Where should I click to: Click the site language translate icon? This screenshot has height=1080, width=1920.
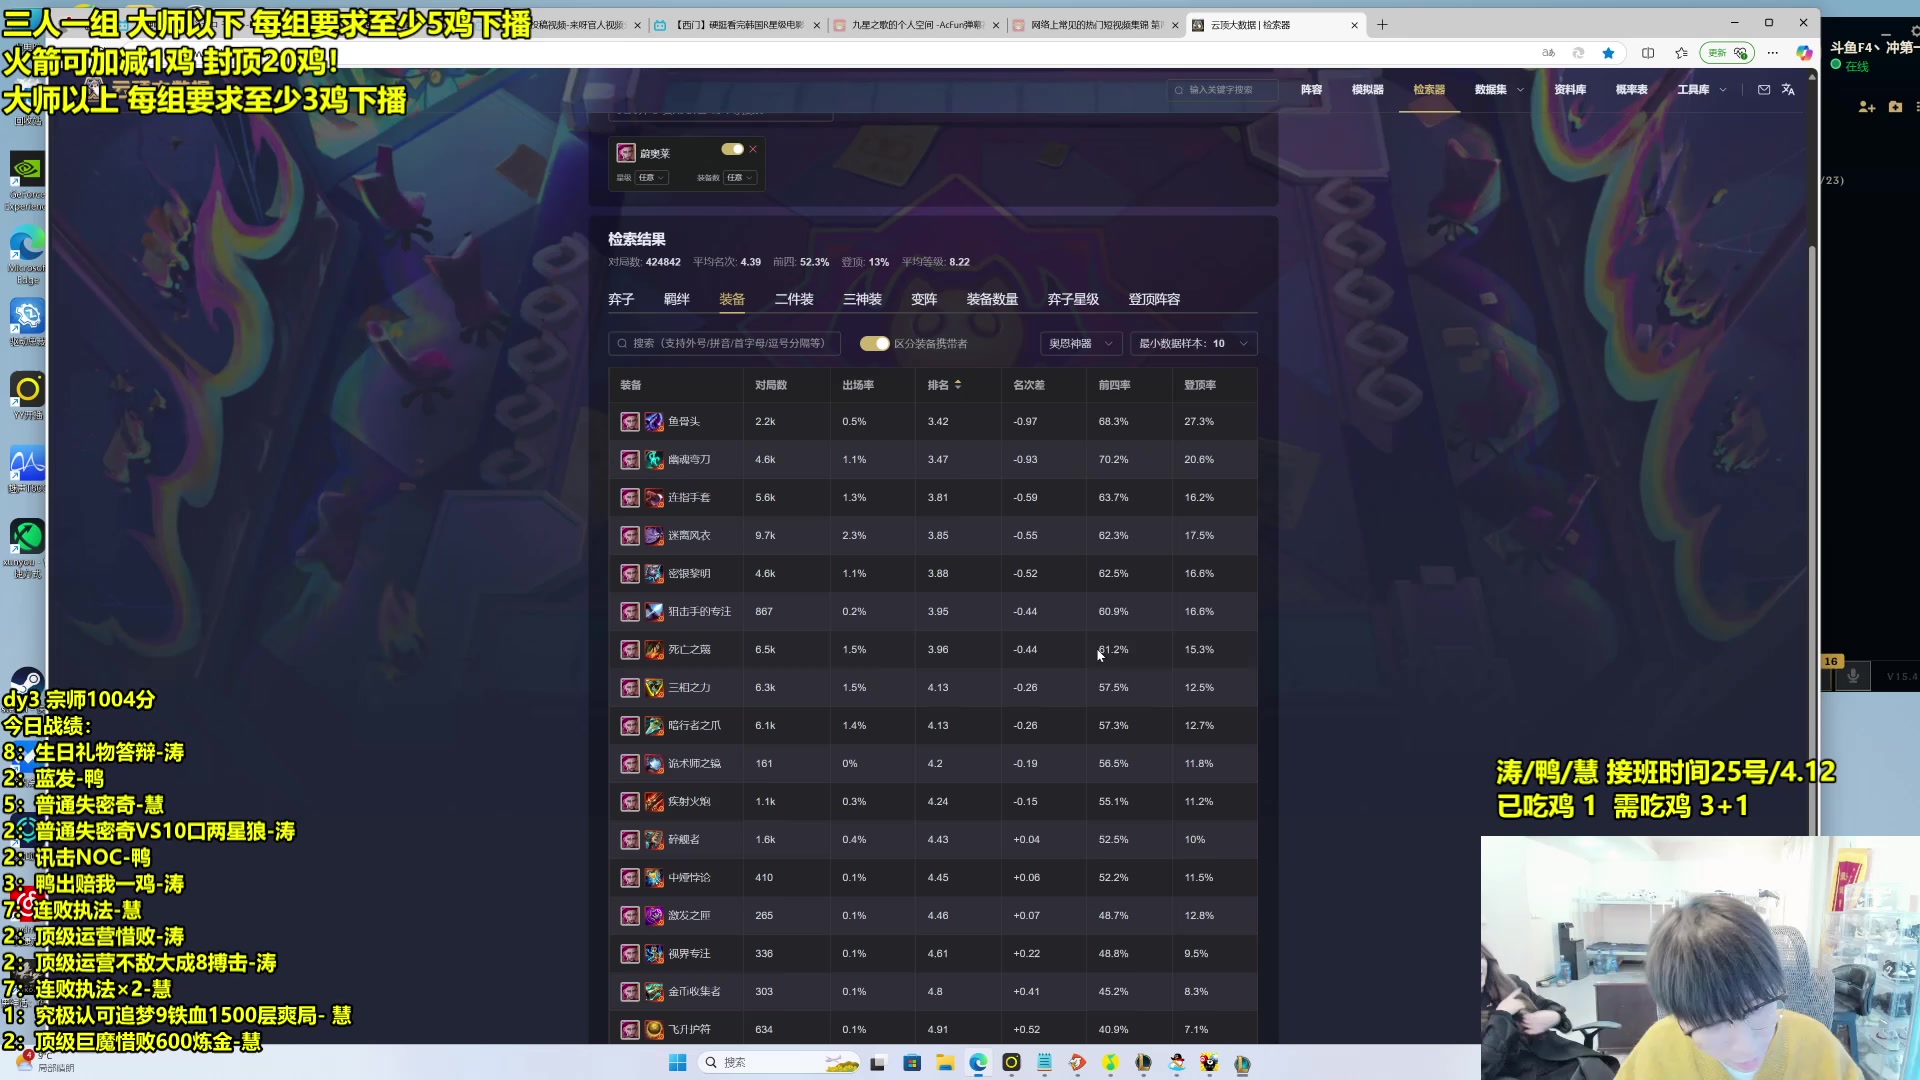coord(1788,90)
